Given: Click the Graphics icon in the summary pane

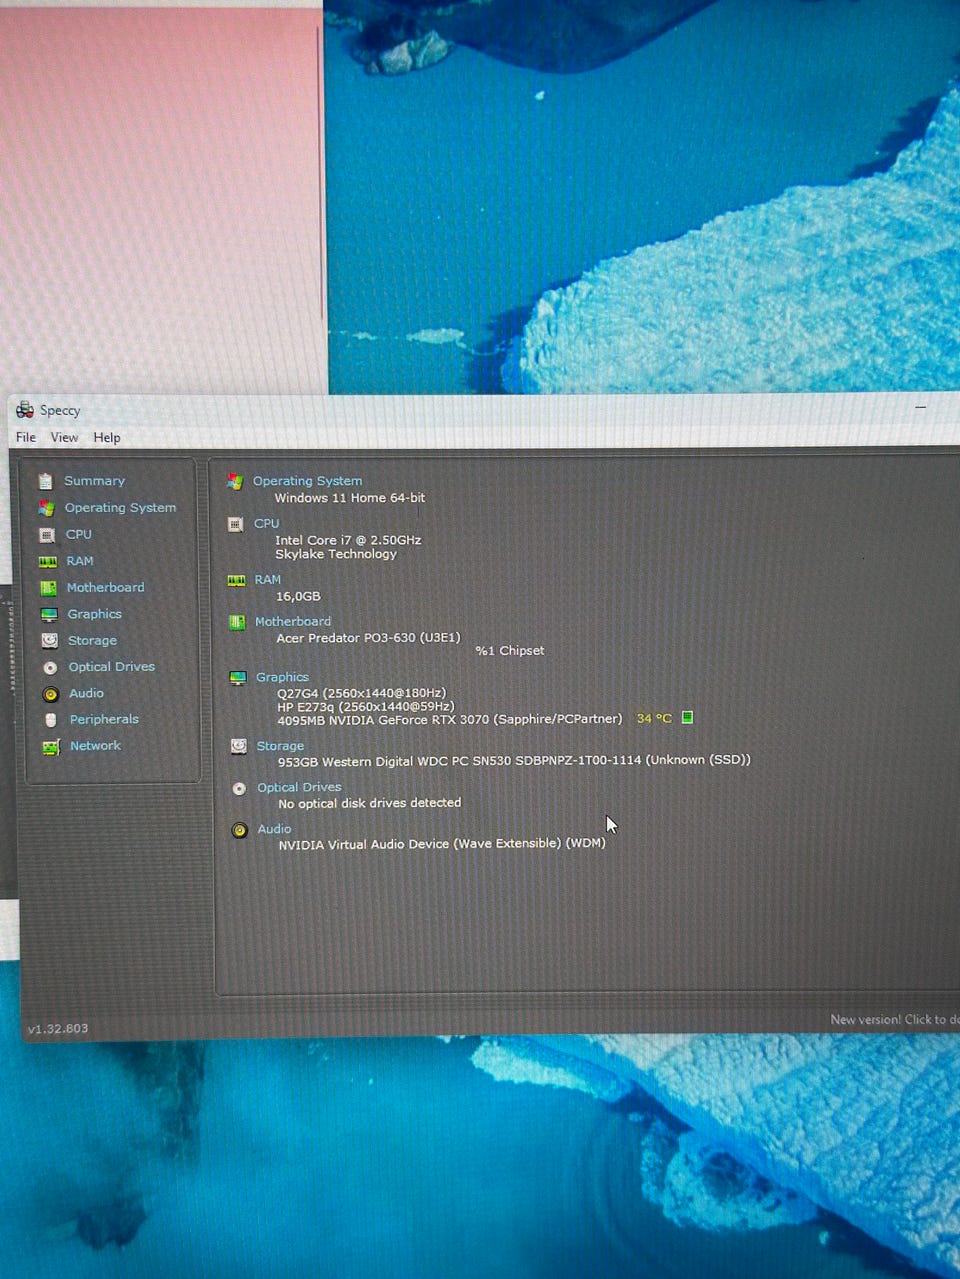Looking at the screenshot, I should tap(238, 678).
